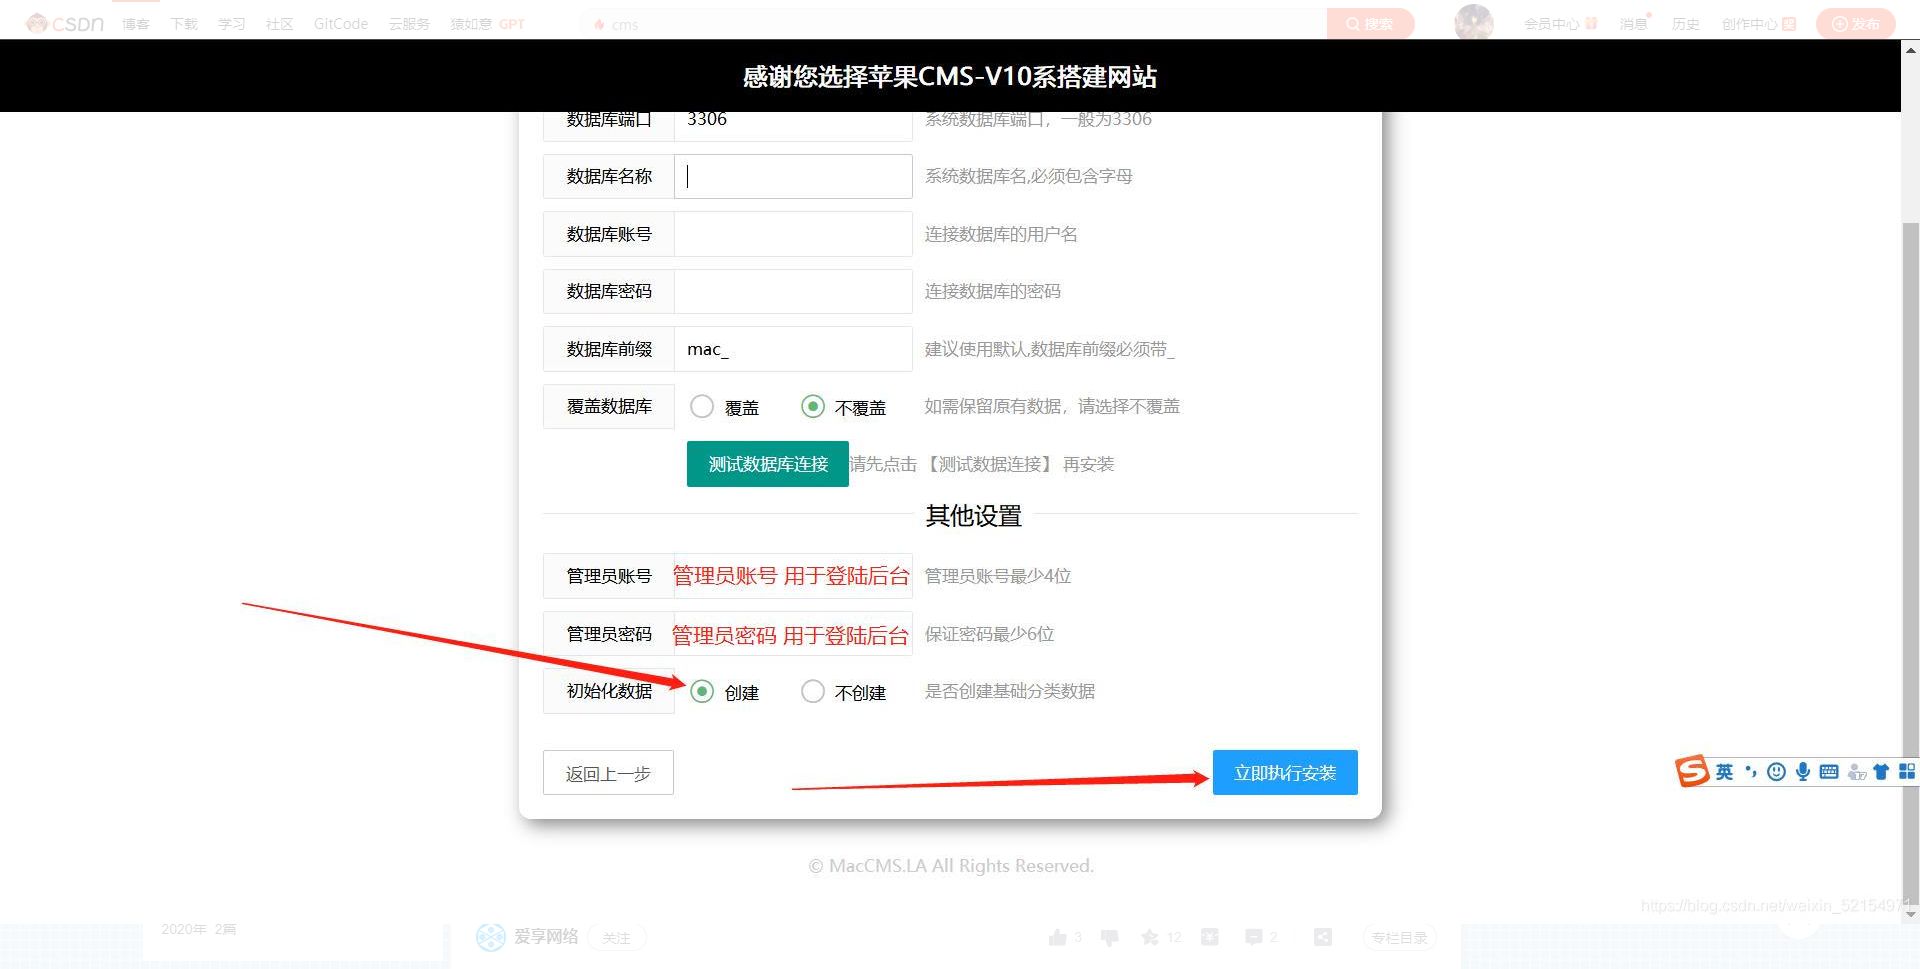
Task: Open 博客 in CSDN navigation
Action: (x=136, y=24)
